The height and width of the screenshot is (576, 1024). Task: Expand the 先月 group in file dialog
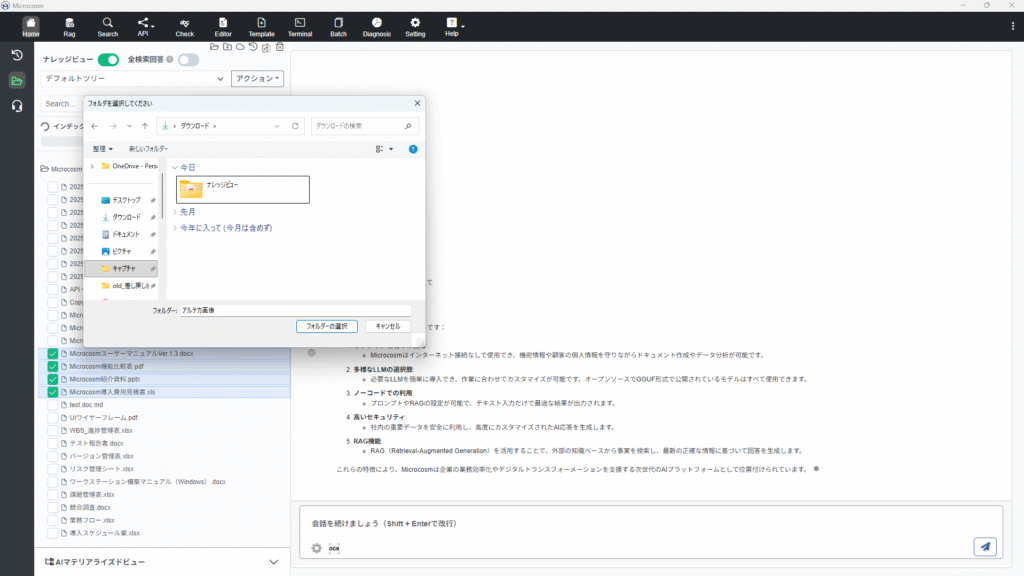click(x=177, y=212)
